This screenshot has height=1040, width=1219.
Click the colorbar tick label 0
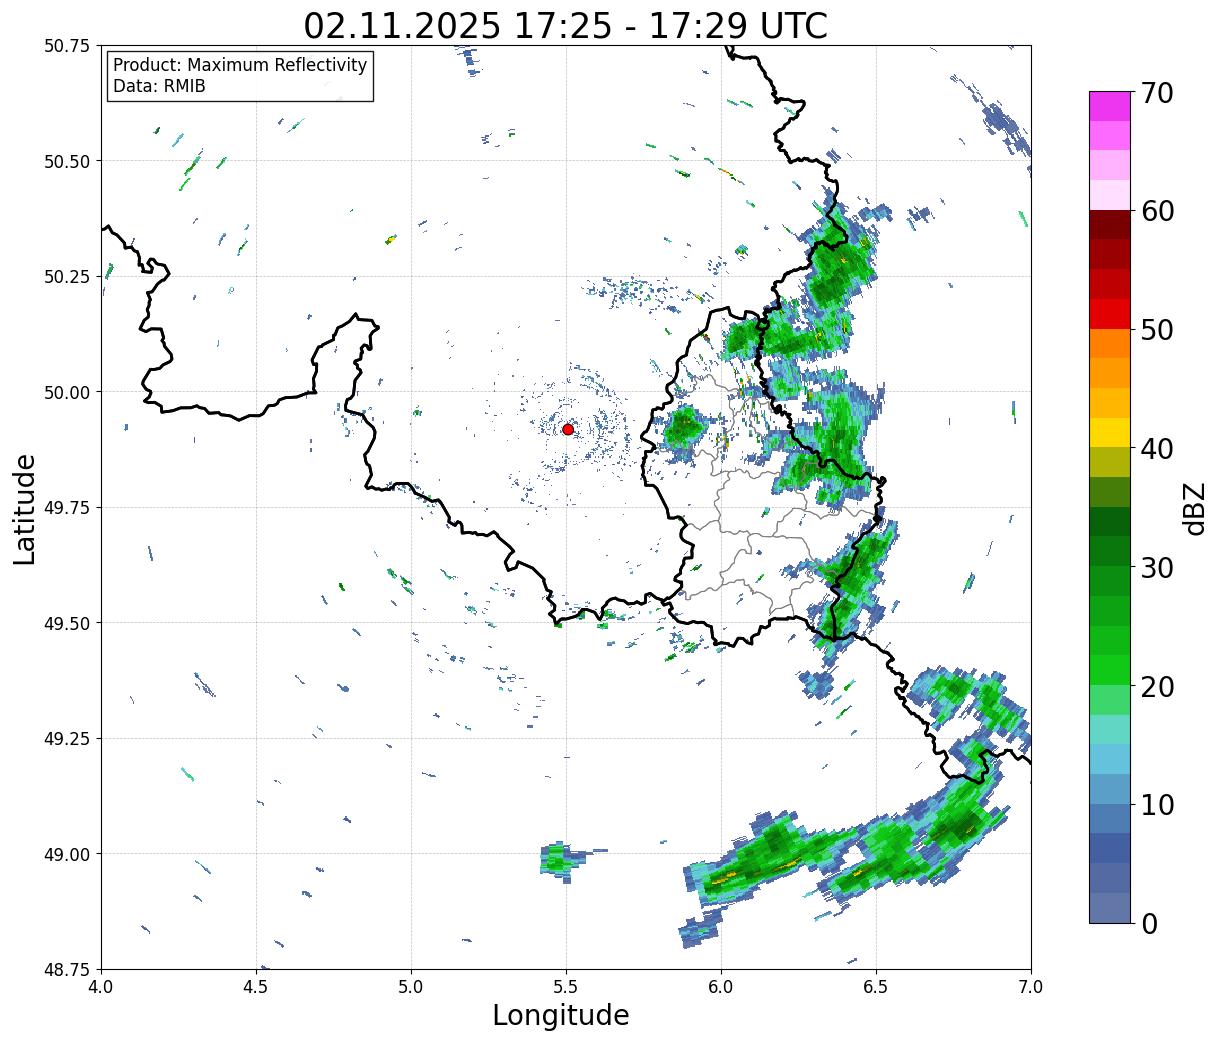coord(1149,924)
